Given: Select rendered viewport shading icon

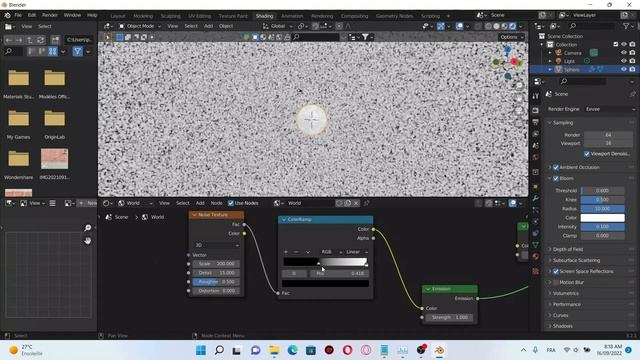Looking at the screenshot, I should 513,26.
